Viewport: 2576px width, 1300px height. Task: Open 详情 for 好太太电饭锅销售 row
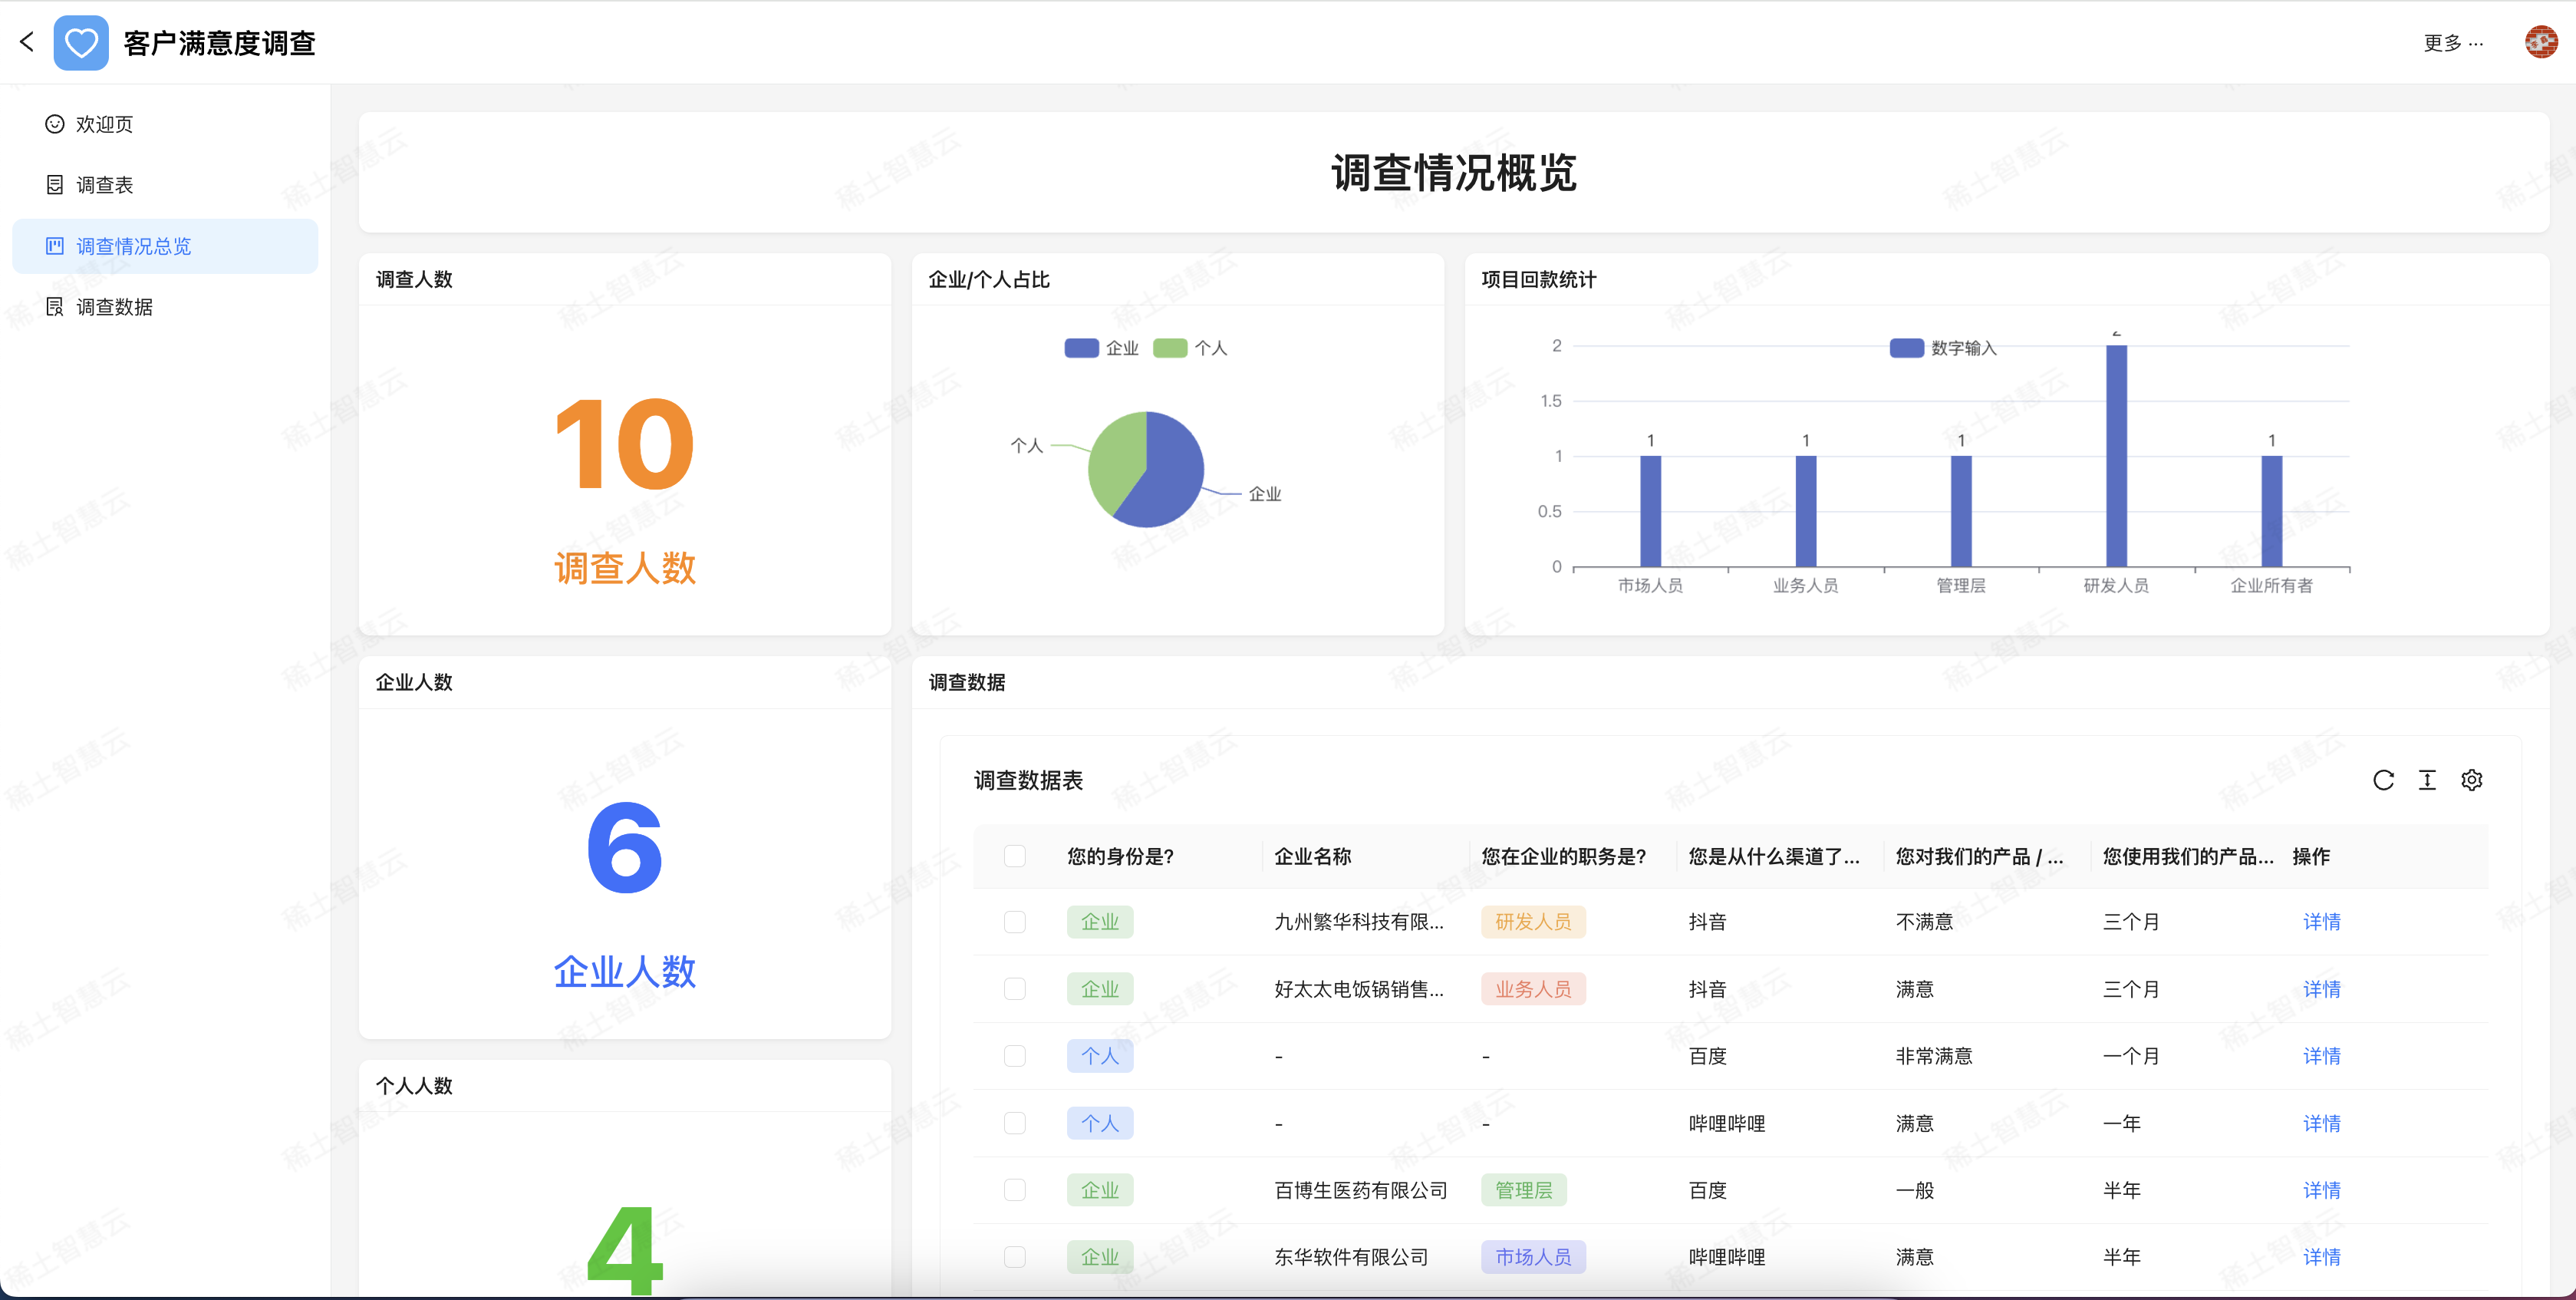click(2321, 989)
